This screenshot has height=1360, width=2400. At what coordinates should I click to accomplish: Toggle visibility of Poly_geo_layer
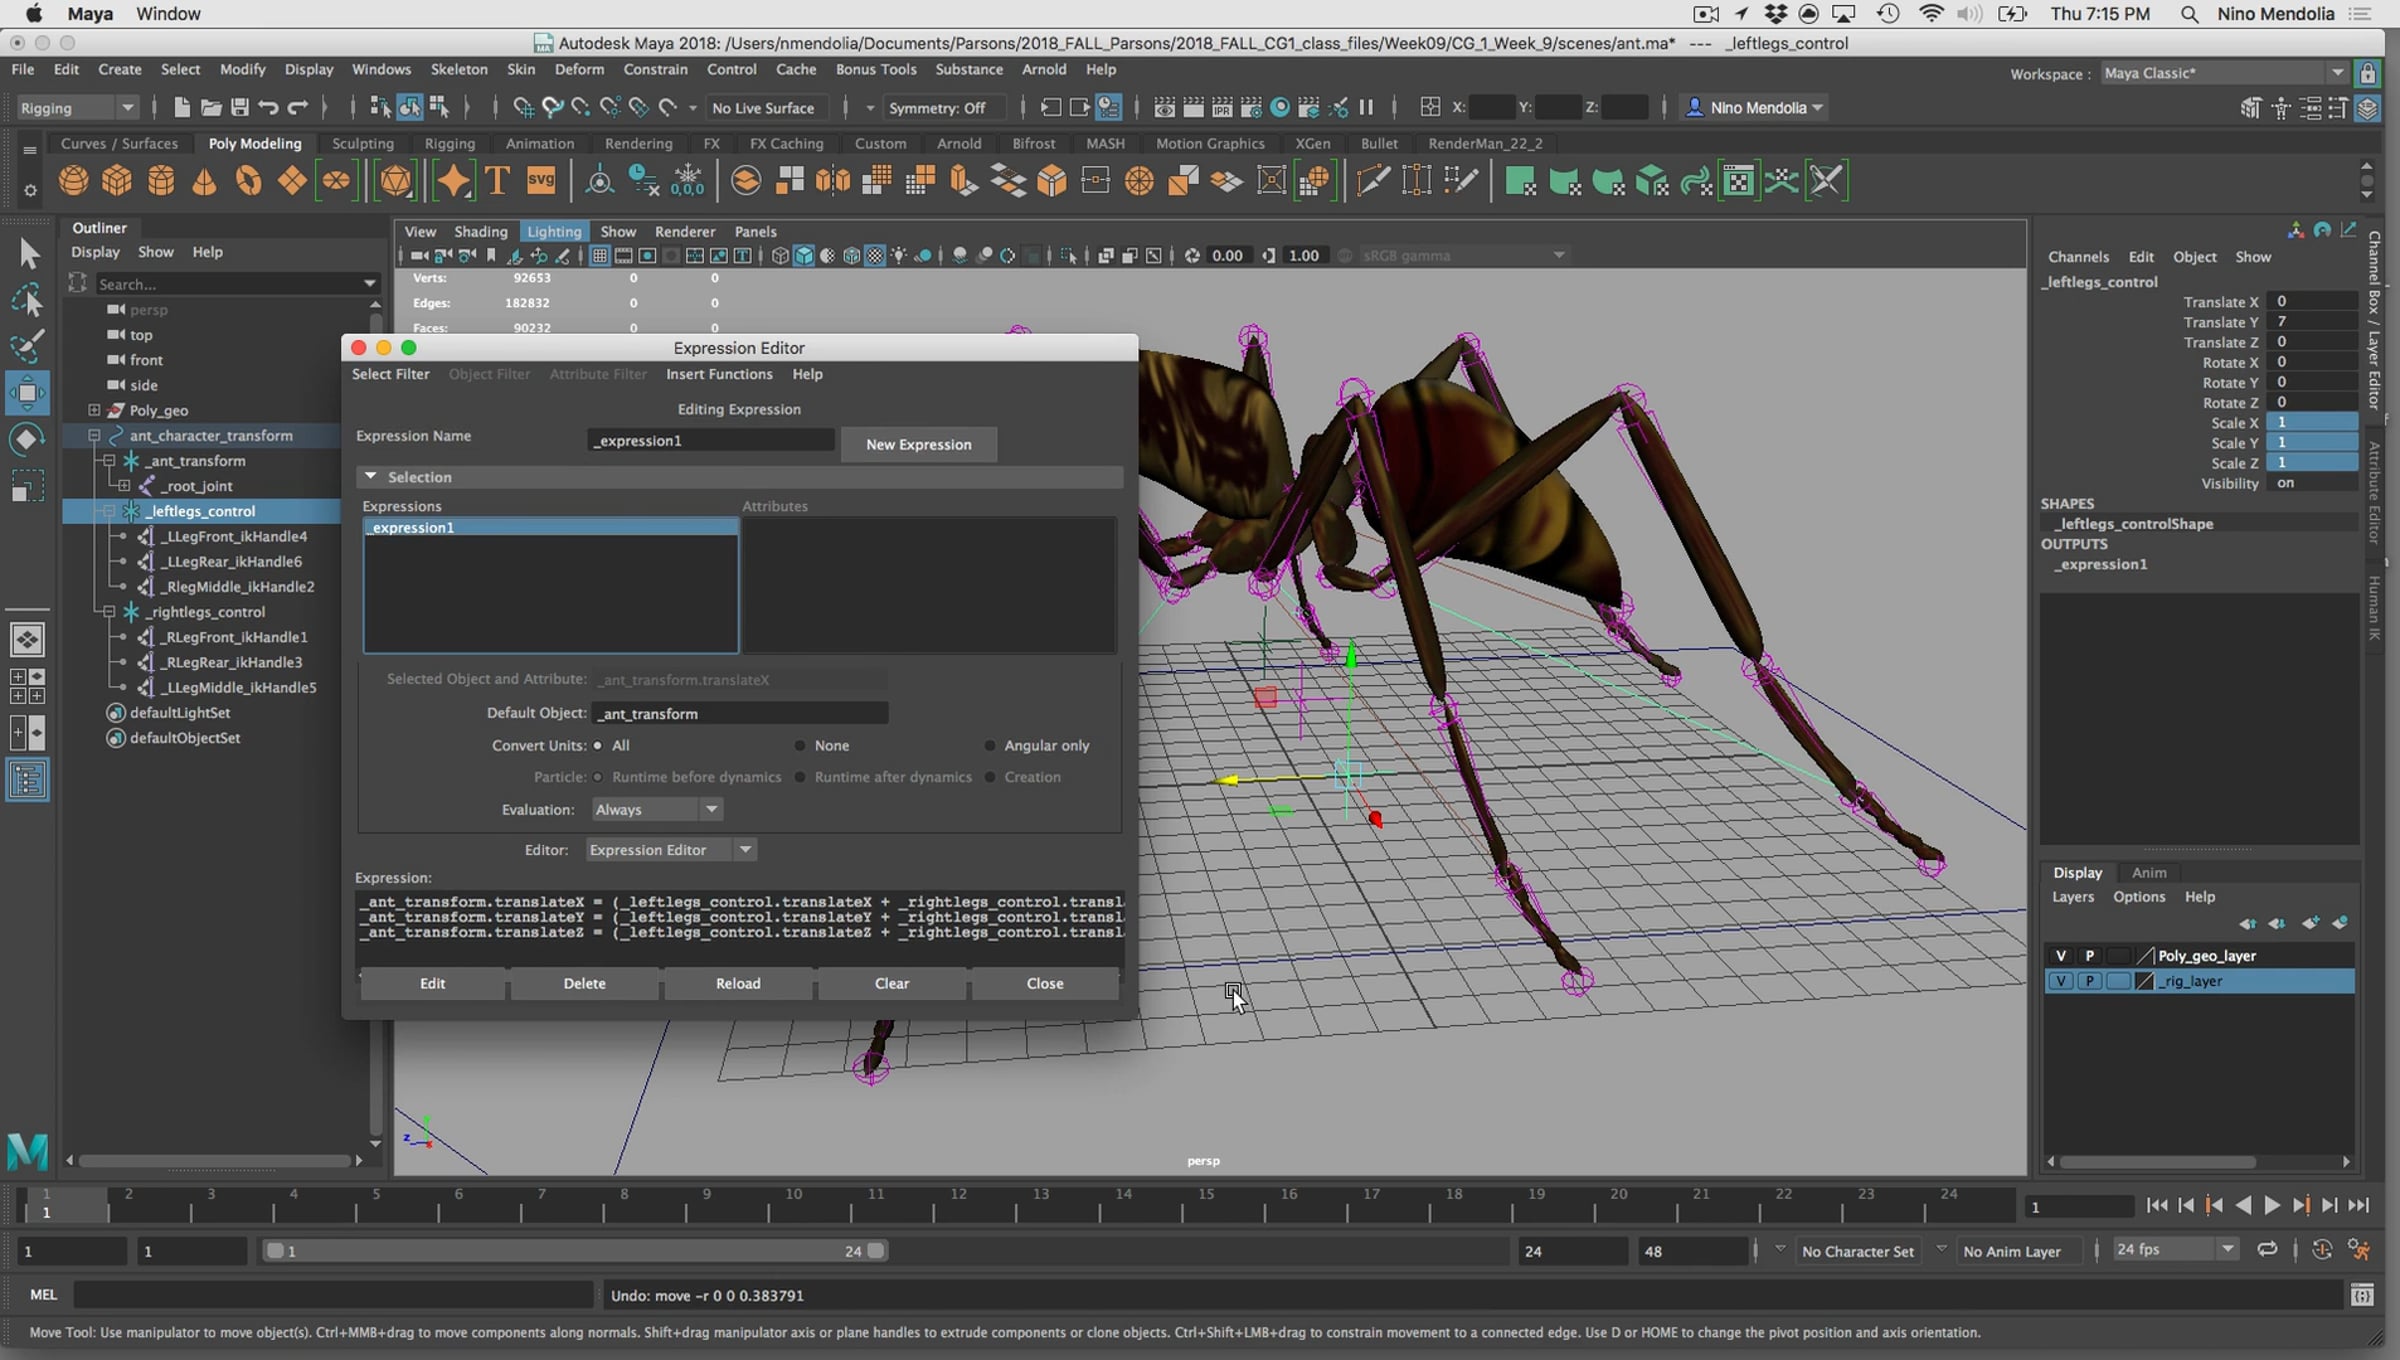(x=2060, y=956)
